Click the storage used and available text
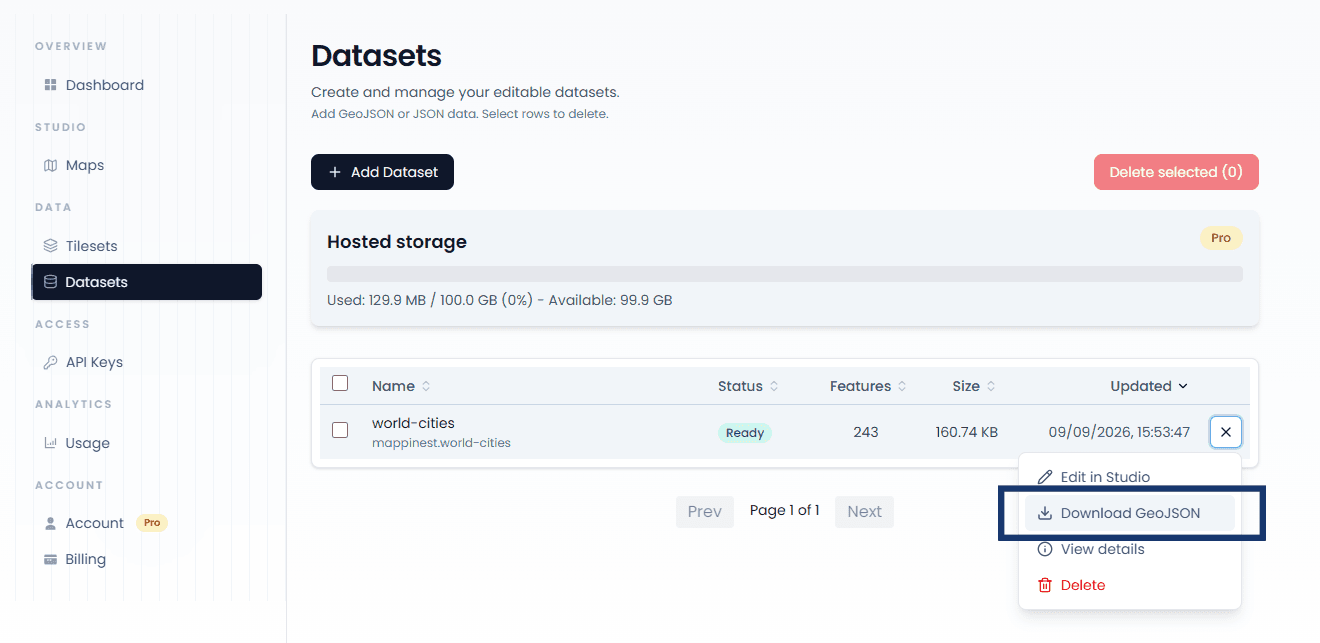The image size is (1320, 643). coord(499,300)
